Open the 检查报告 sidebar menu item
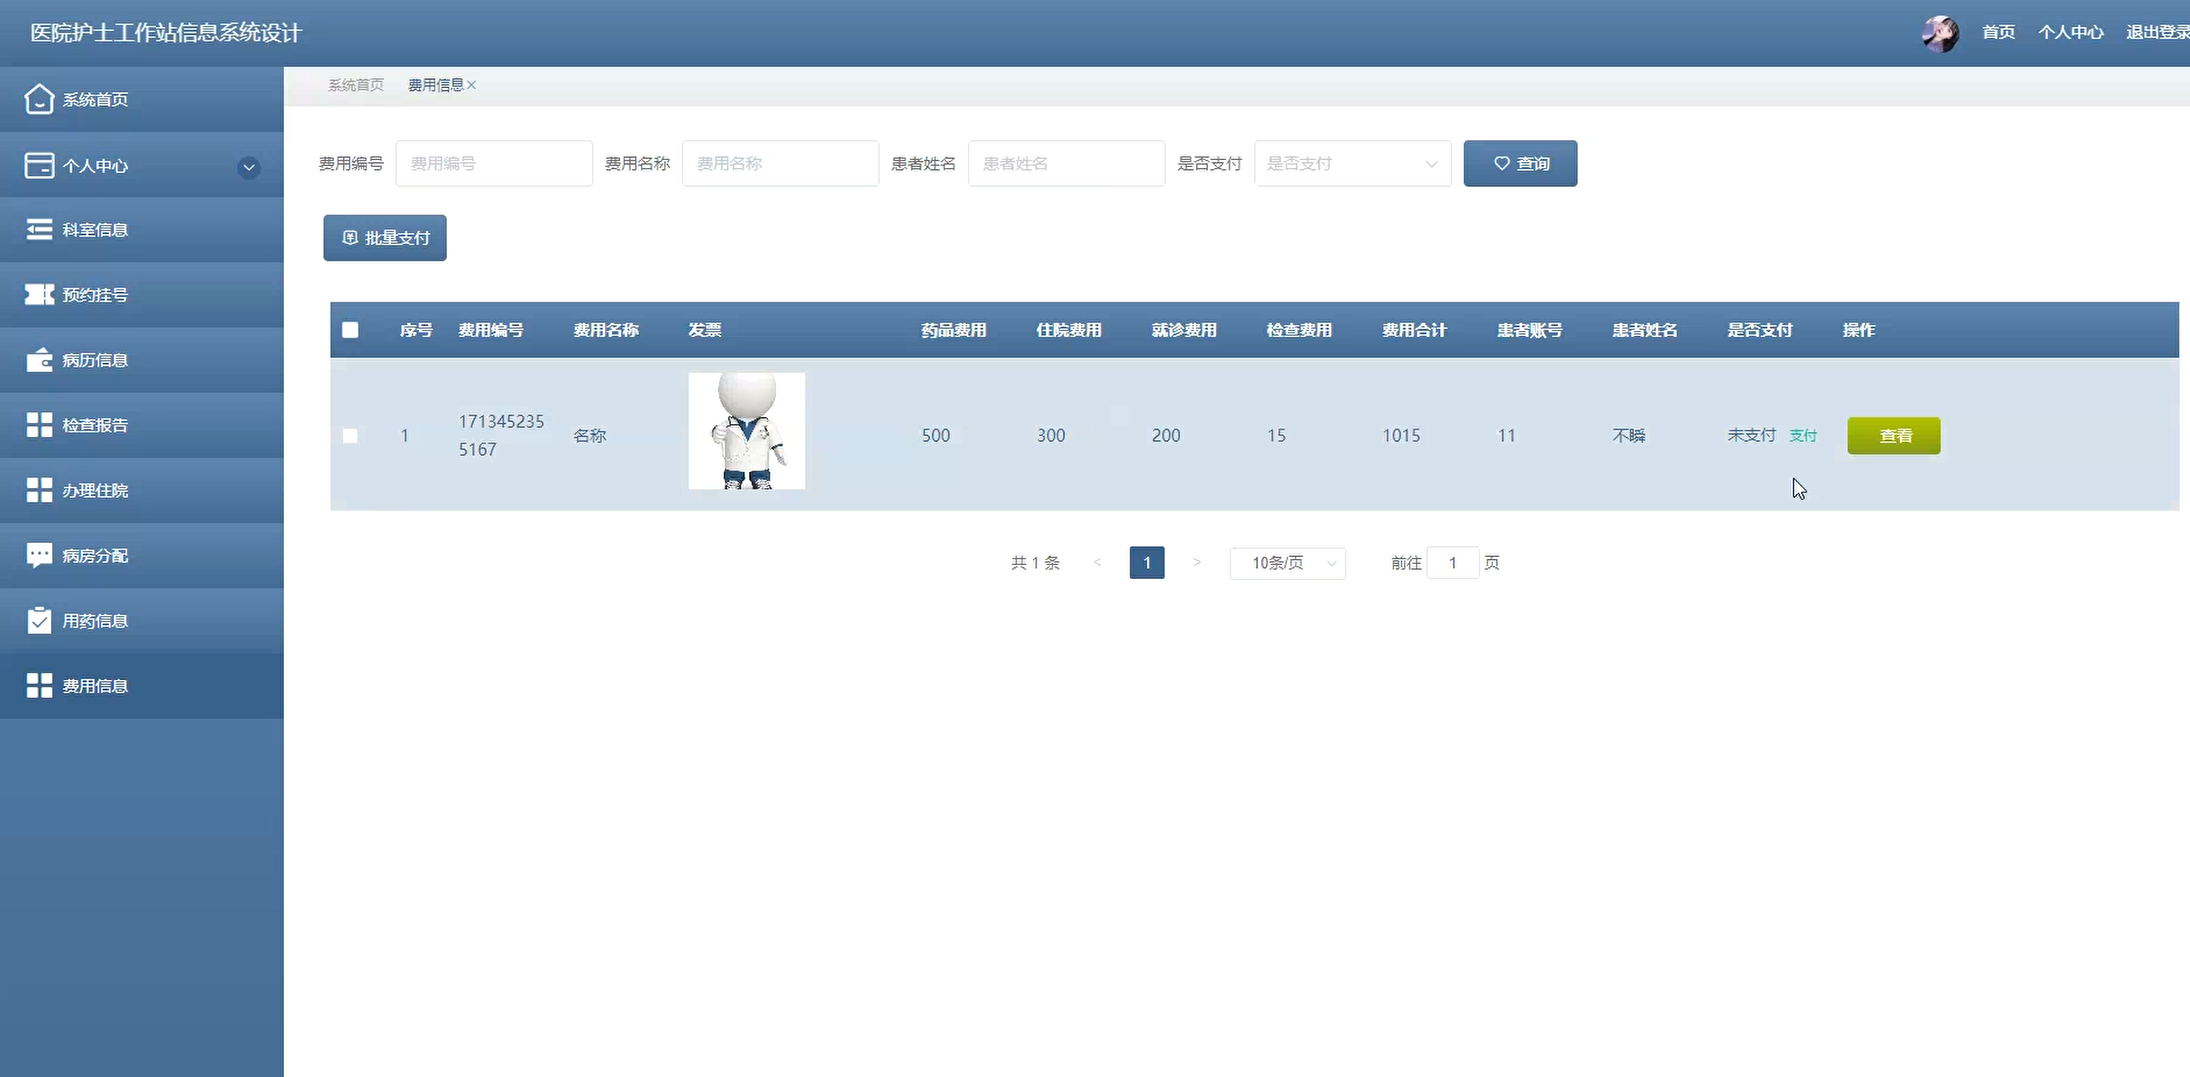 142,425
